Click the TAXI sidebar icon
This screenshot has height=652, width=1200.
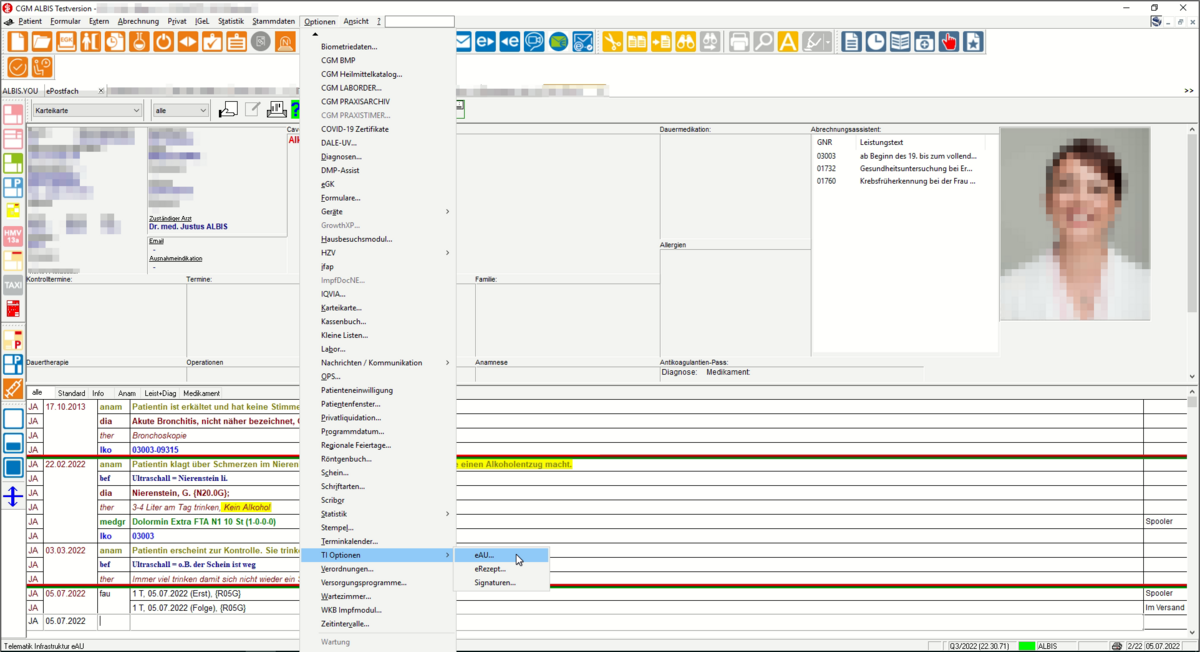point(13,286)
